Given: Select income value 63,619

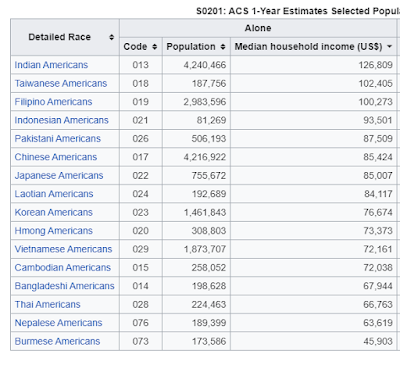Looking at the screenshot, I should coord(378,323).
